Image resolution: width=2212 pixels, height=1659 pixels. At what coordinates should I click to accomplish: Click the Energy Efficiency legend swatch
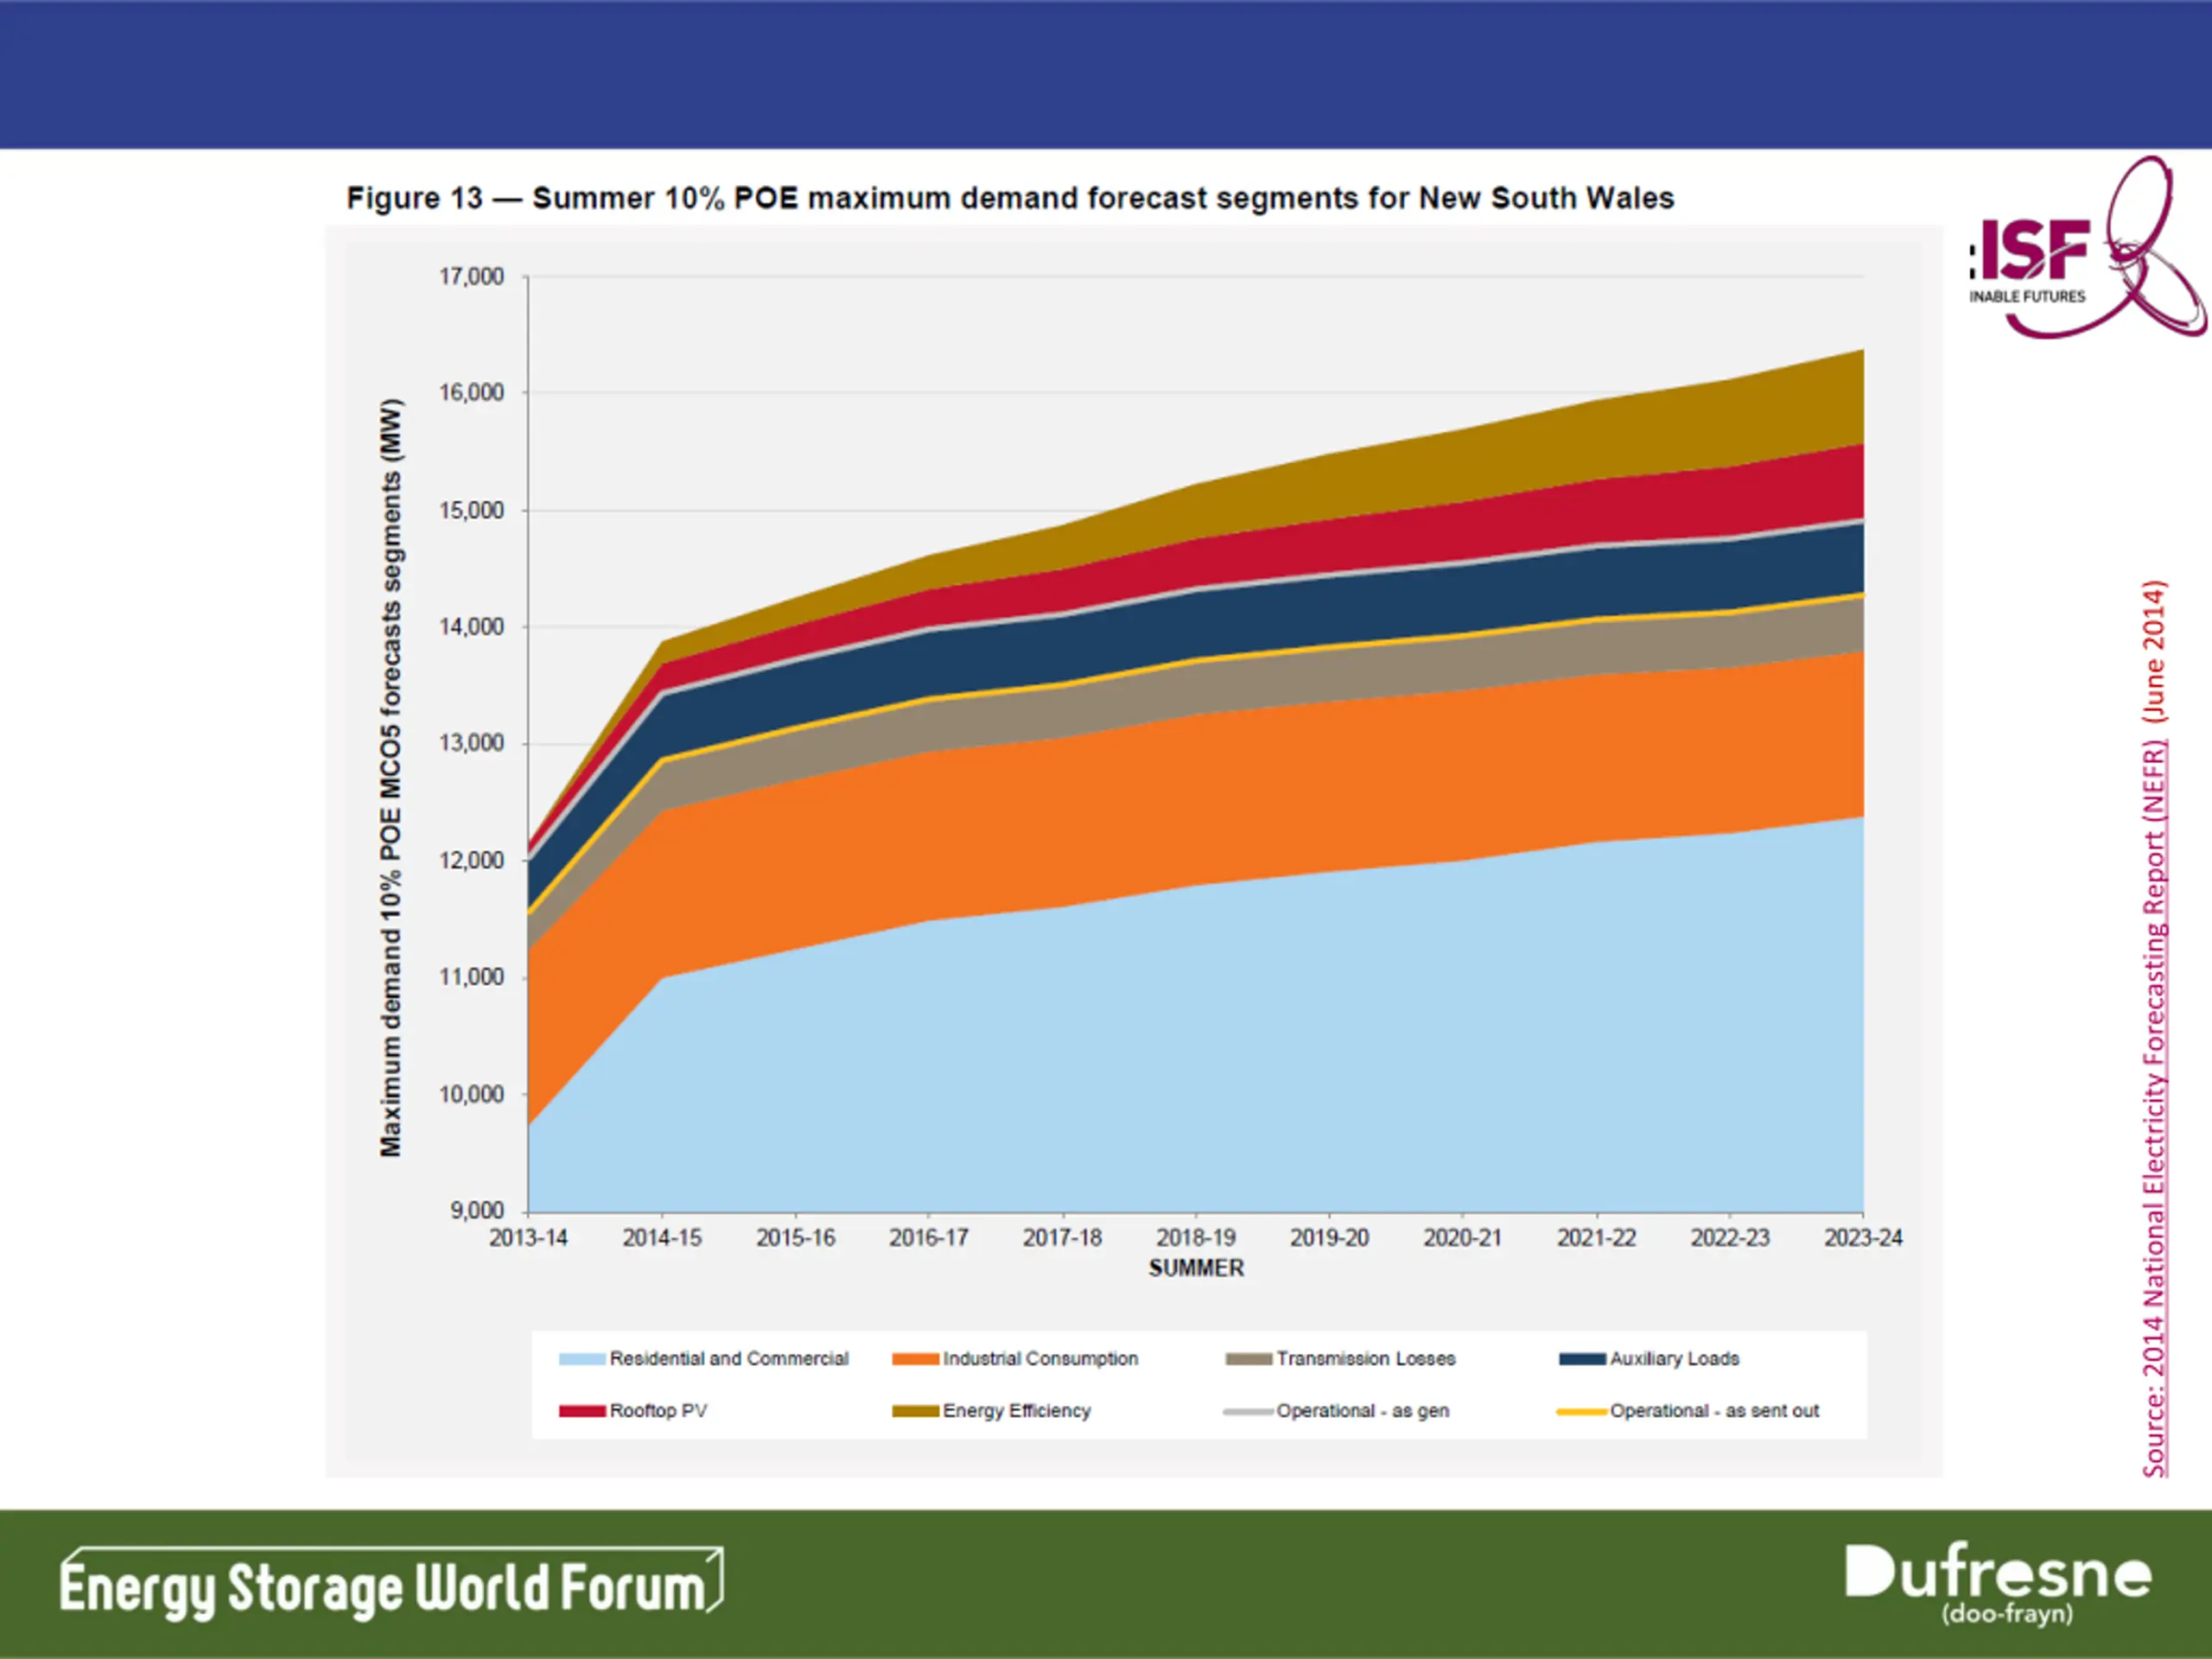[x=914, y=1411]
